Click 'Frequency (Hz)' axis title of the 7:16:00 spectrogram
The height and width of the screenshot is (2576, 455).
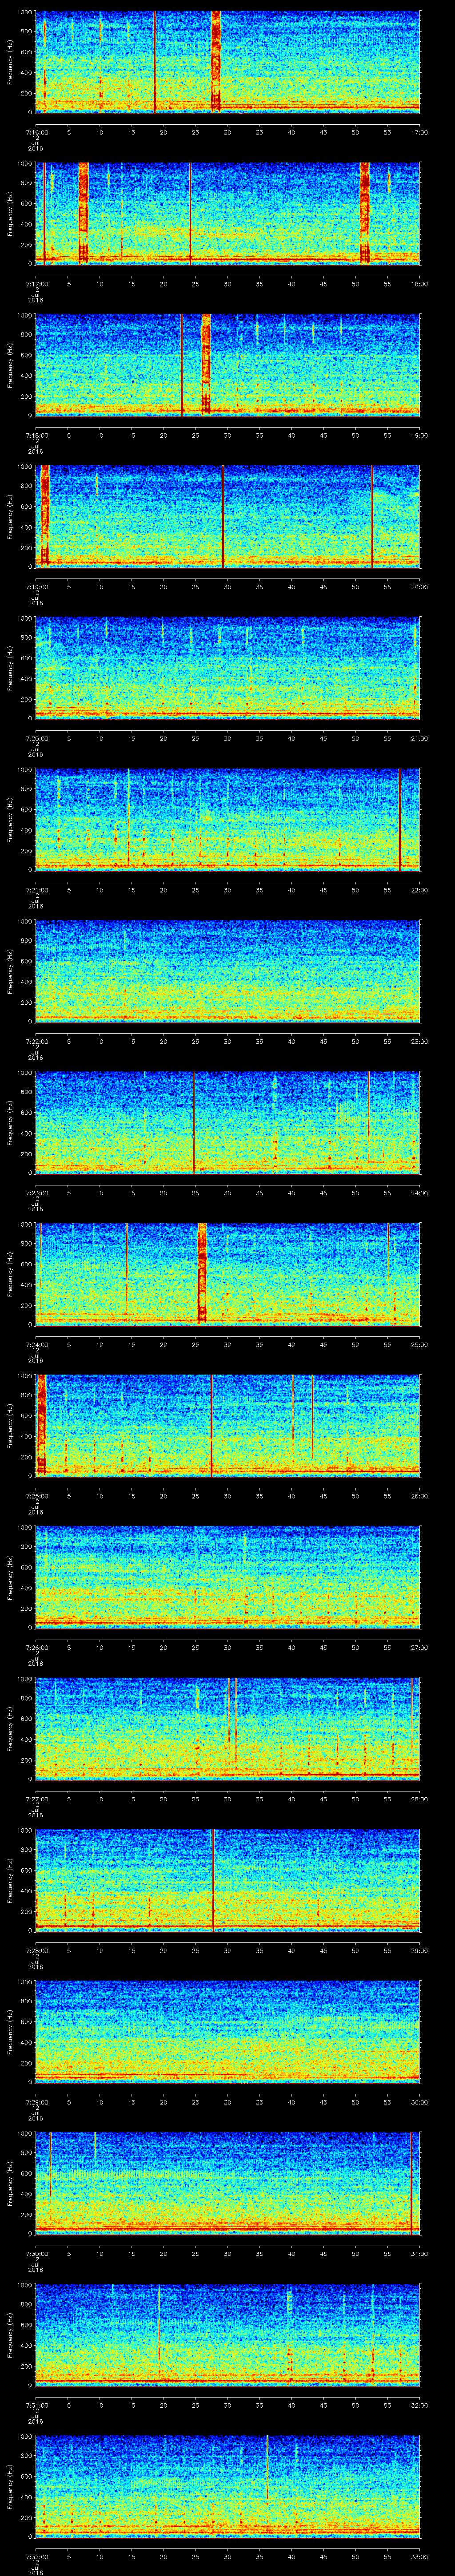tap(10, 62)
